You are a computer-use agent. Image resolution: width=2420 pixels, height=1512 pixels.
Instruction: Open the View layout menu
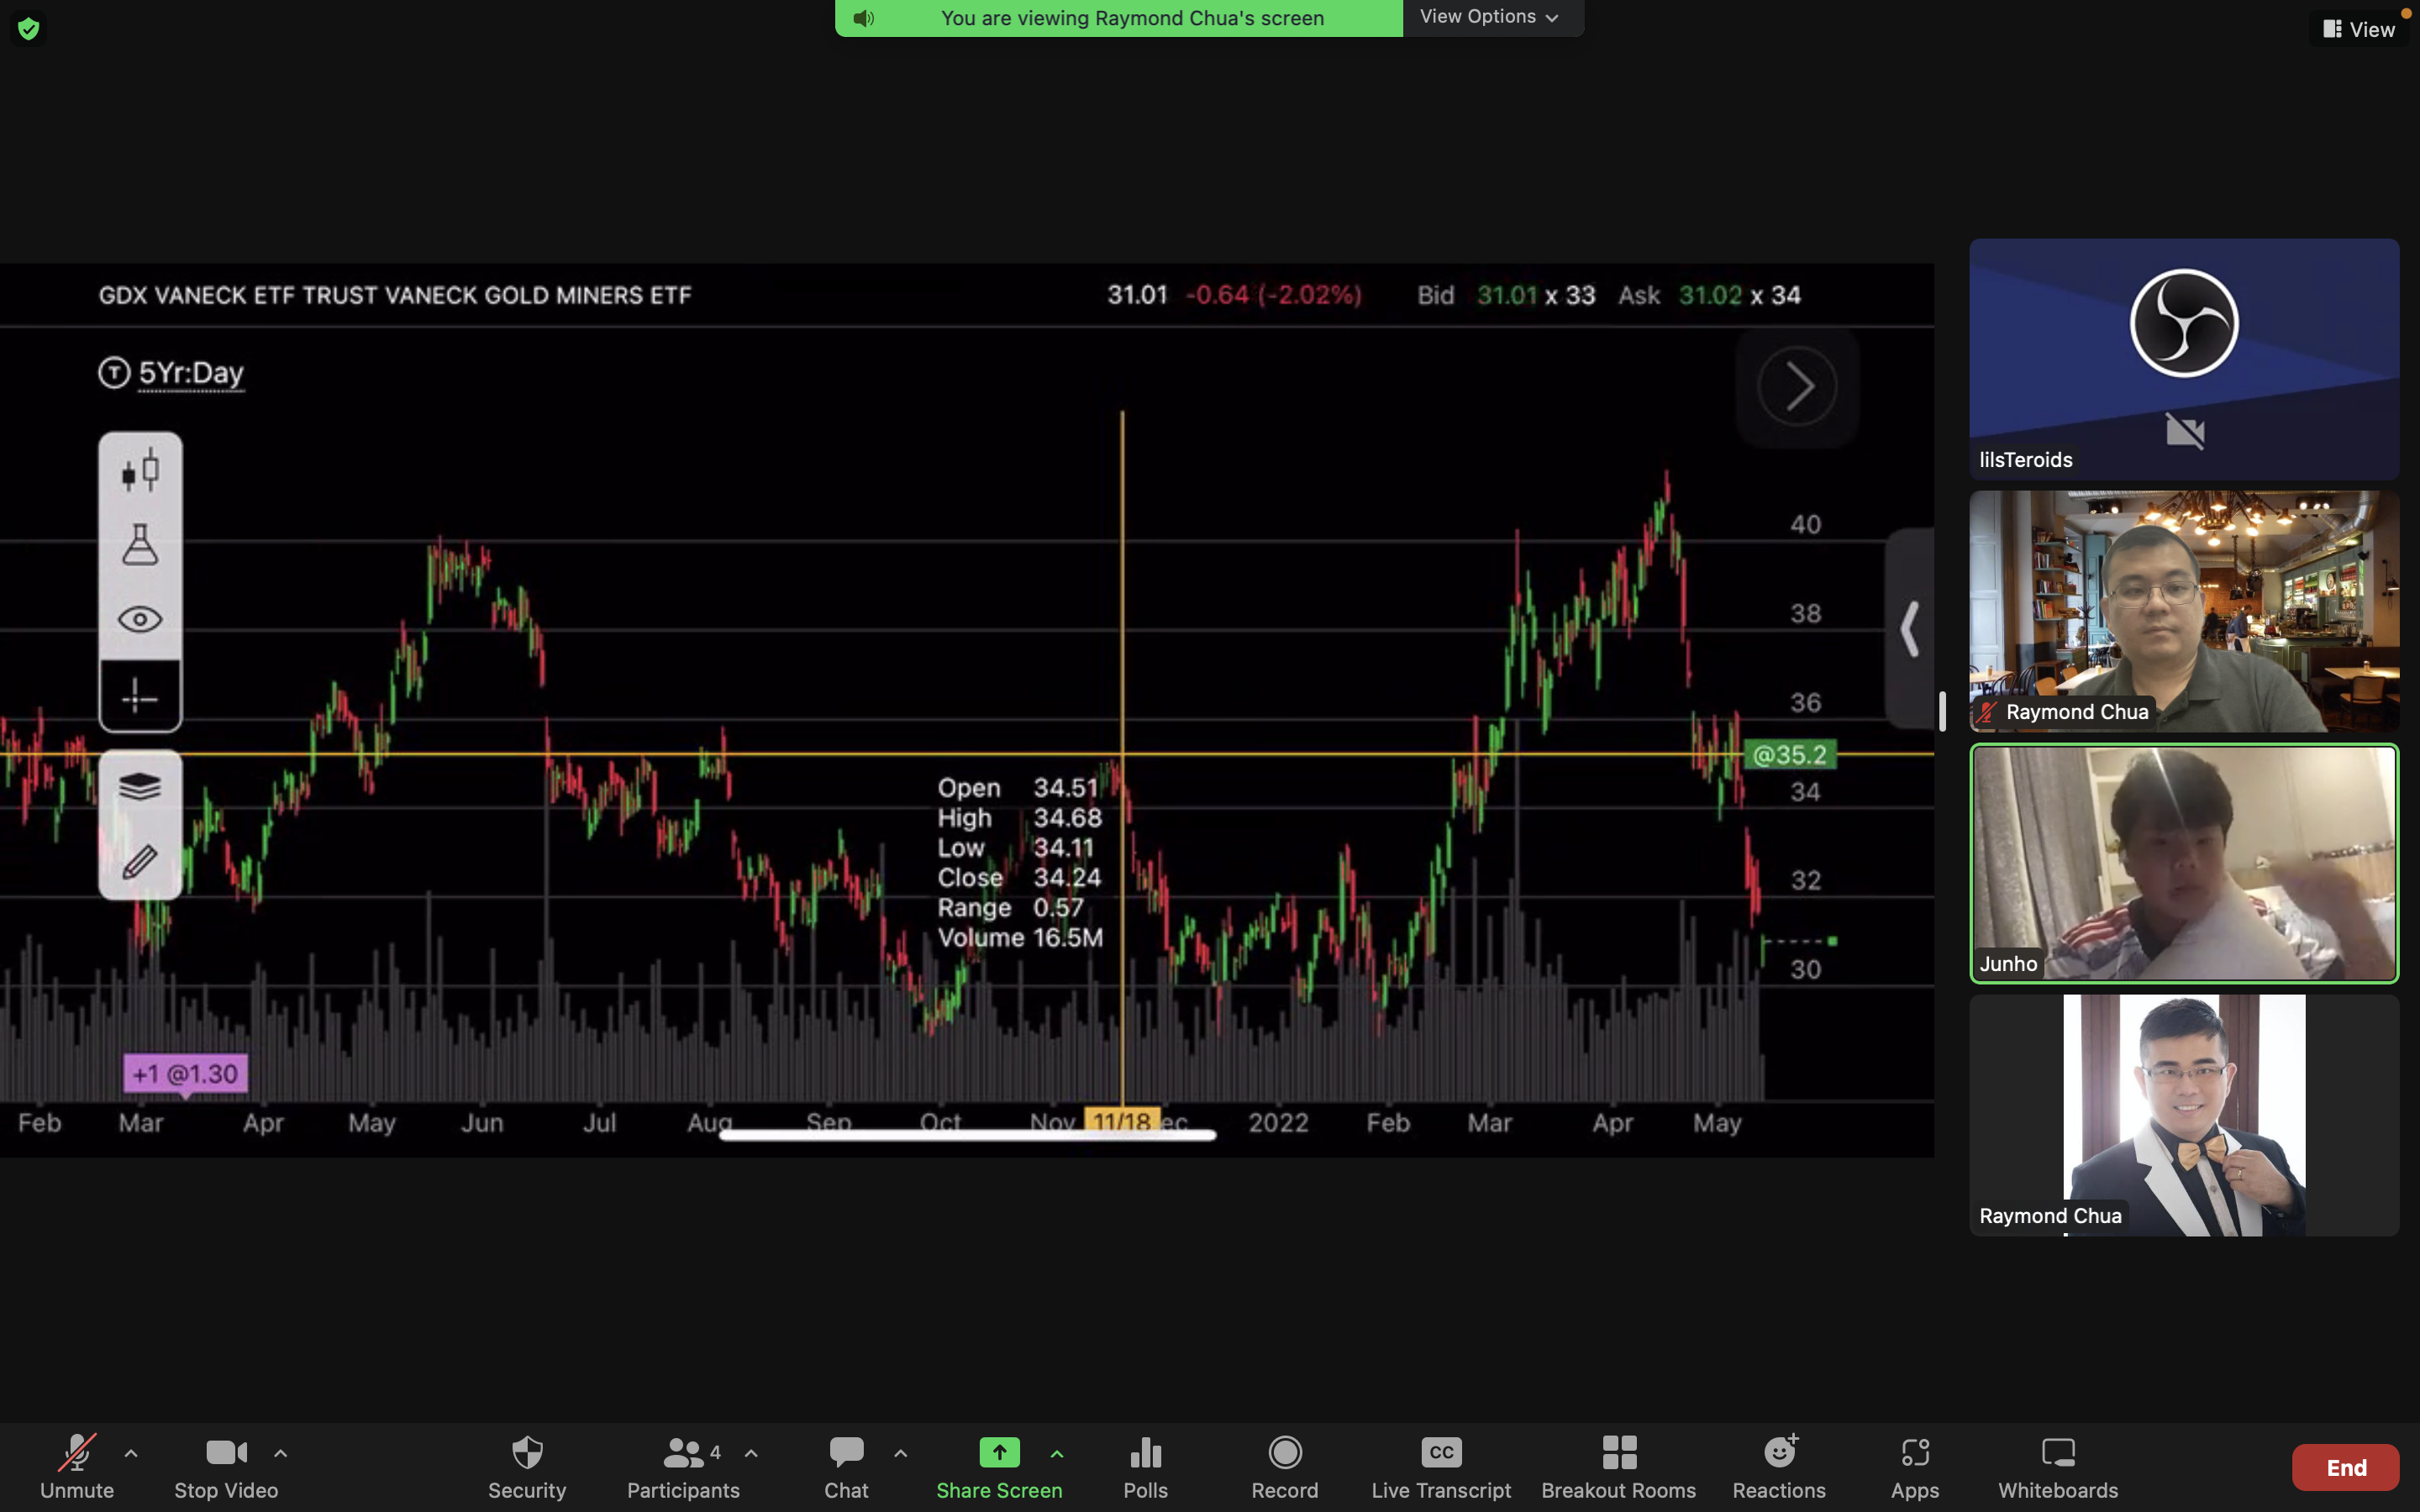click(2358, 29)
